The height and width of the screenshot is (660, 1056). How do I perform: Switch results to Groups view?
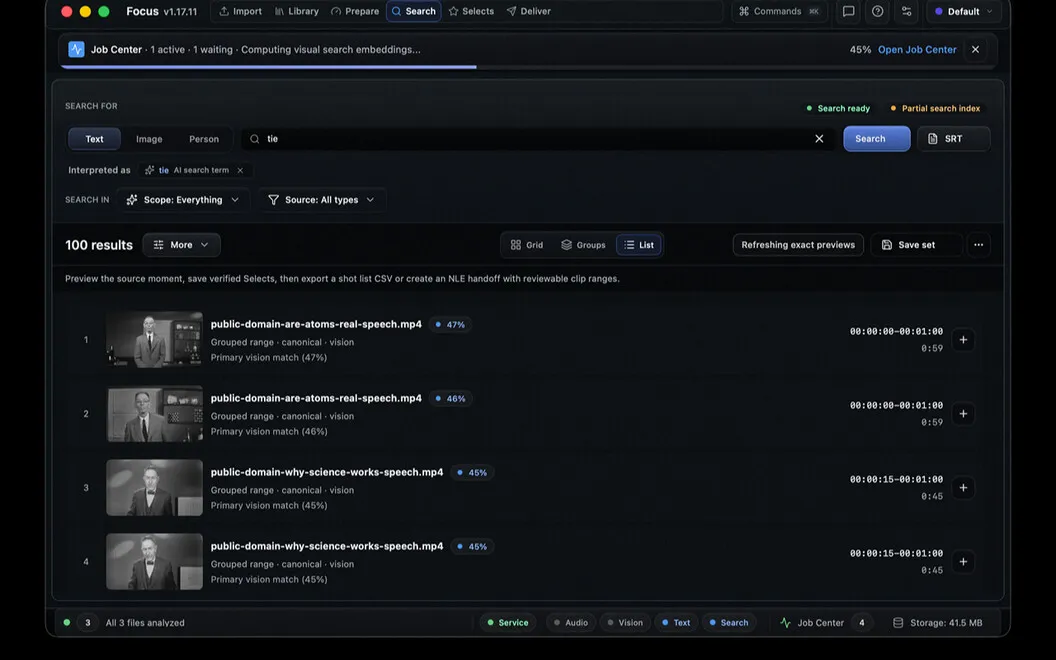583,245
